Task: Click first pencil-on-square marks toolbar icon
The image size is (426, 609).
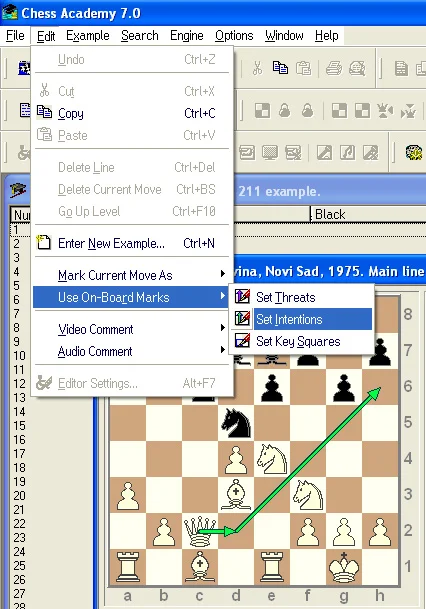Action: [x=324, y=153]
